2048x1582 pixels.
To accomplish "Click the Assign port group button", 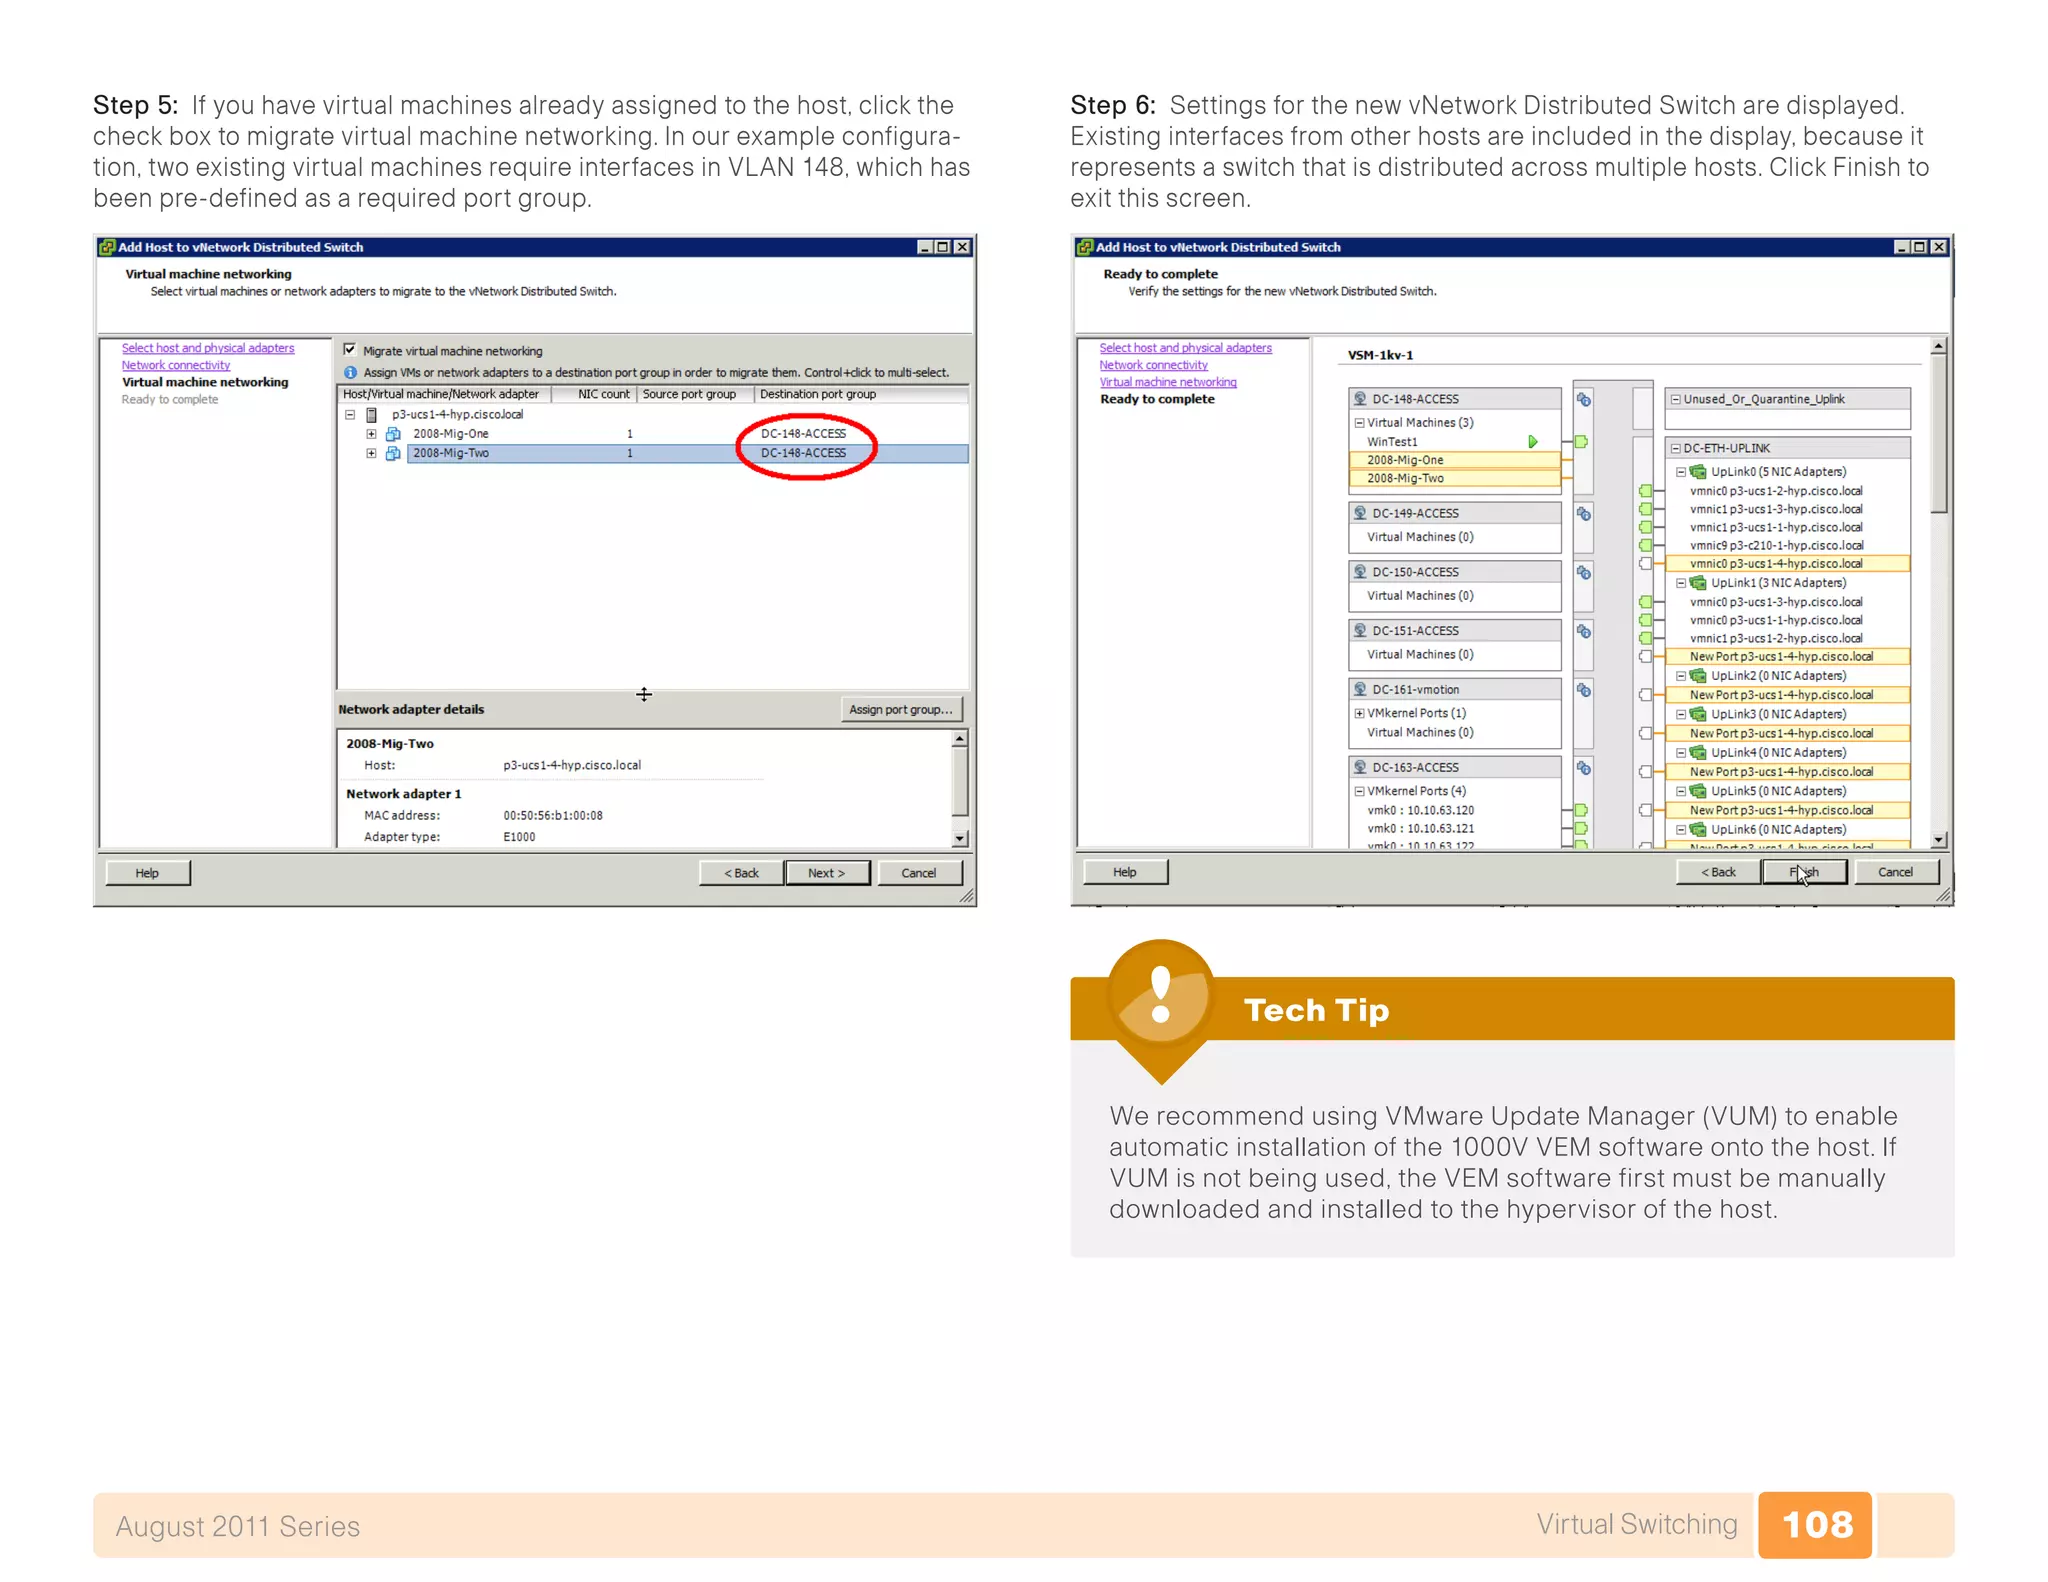I will 900,710.
